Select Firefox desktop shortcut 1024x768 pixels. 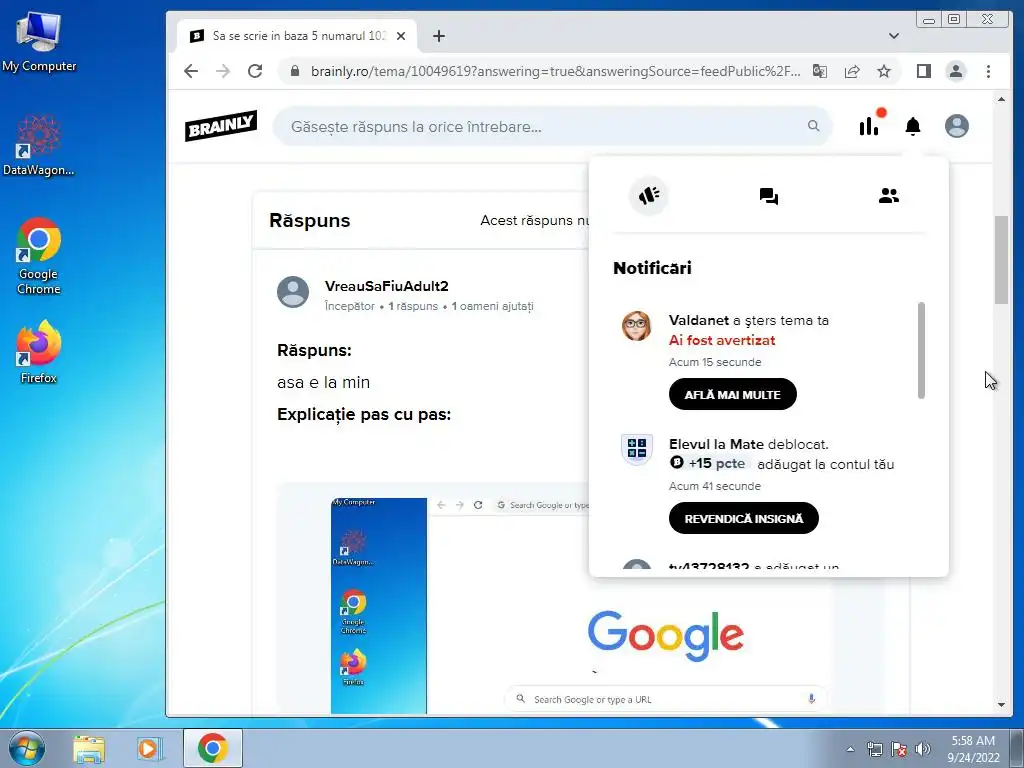point(39,353)
